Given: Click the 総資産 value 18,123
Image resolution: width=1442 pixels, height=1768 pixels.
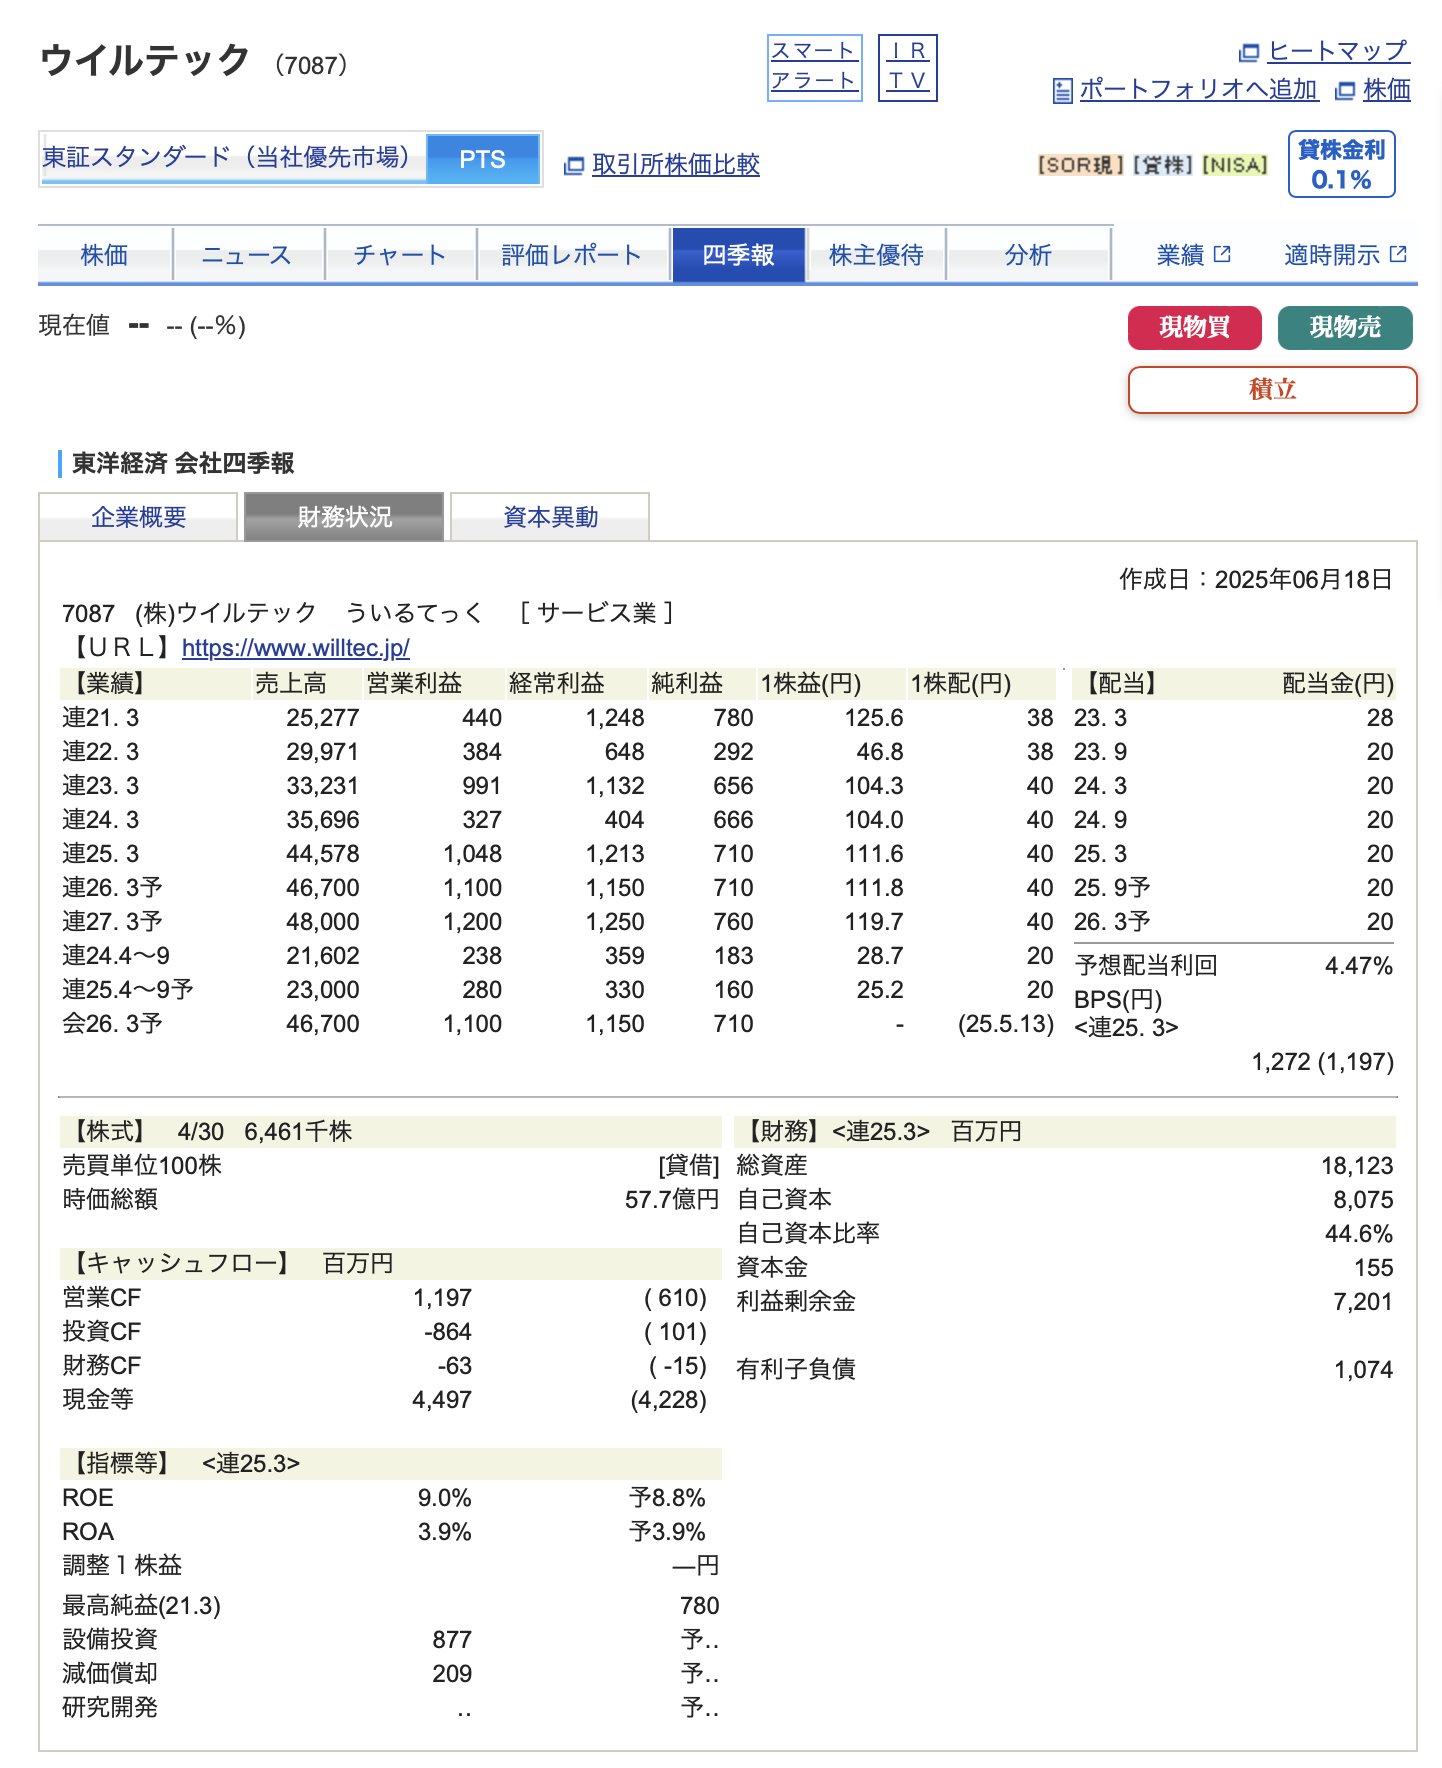Looking at the screenshot, I should pos(1357,1166).
